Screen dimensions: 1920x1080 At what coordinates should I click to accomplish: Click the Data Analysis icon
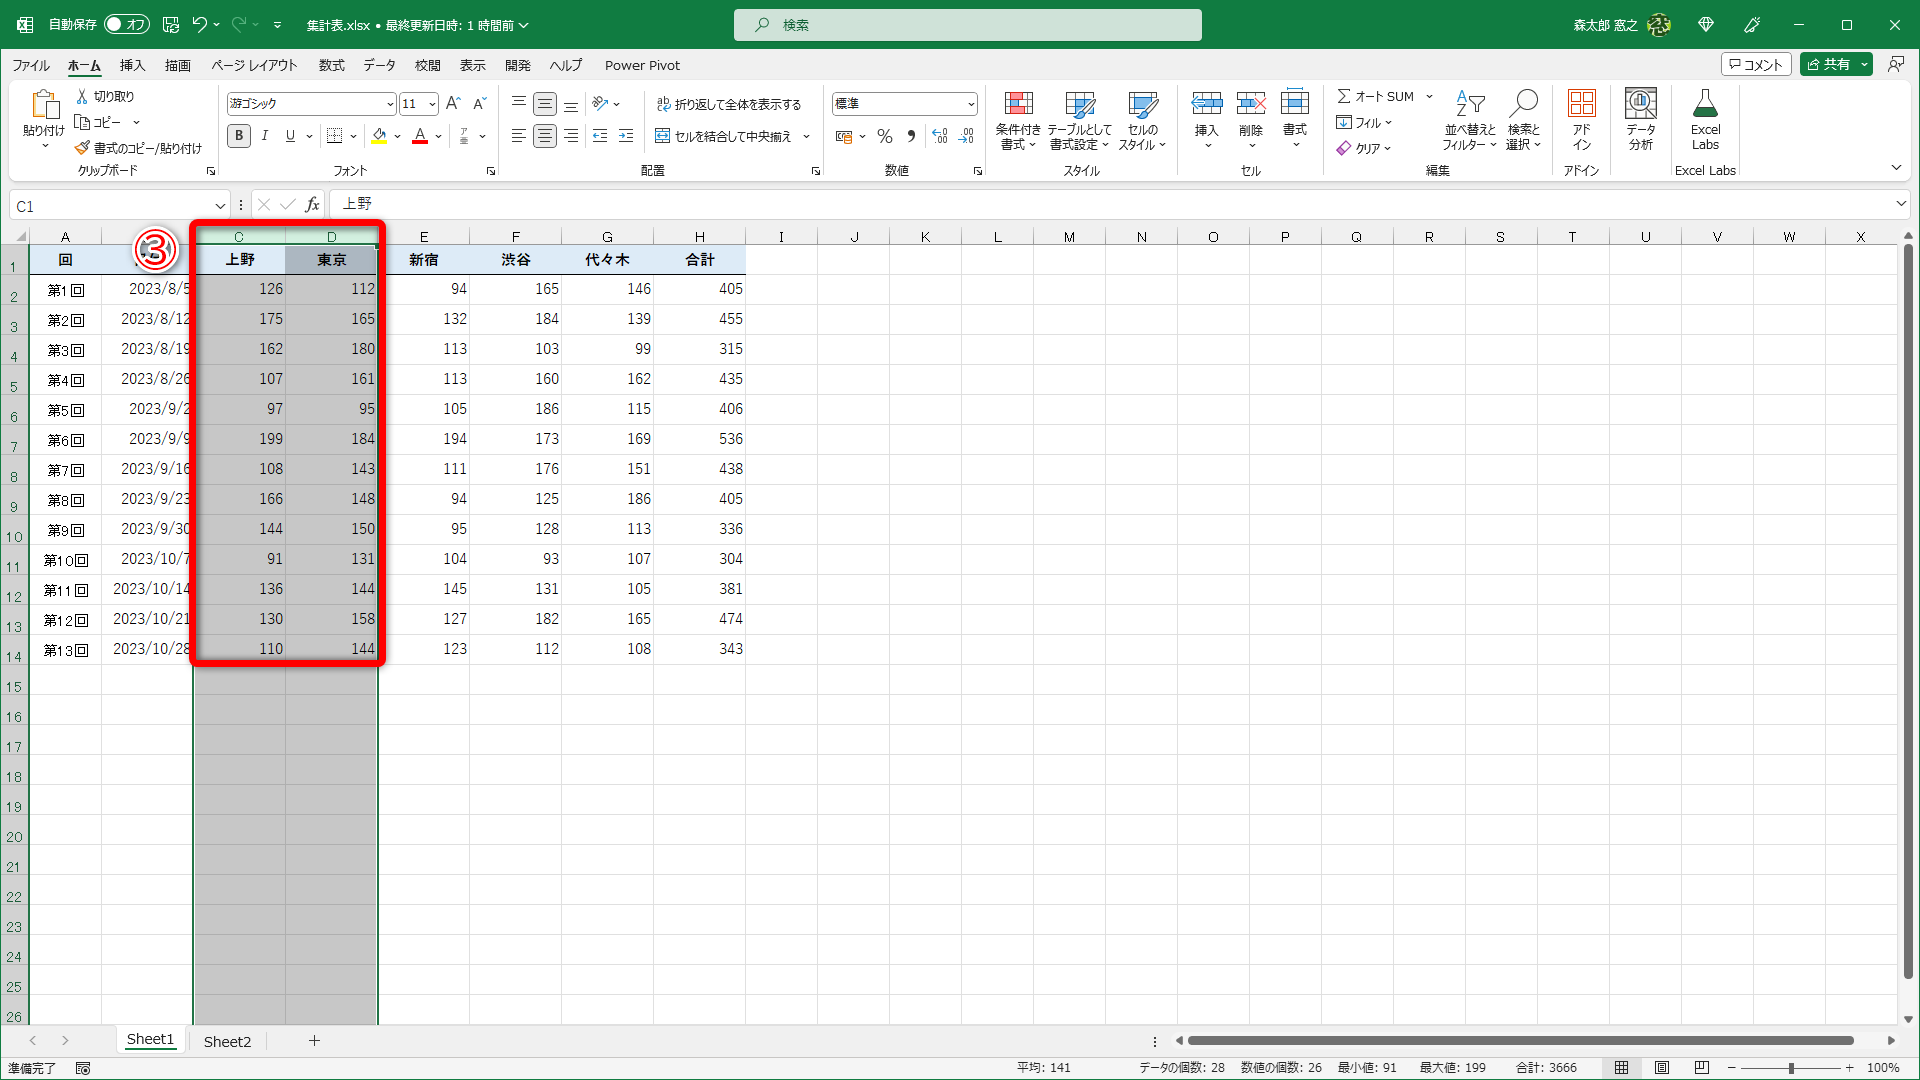point(1641,104)
